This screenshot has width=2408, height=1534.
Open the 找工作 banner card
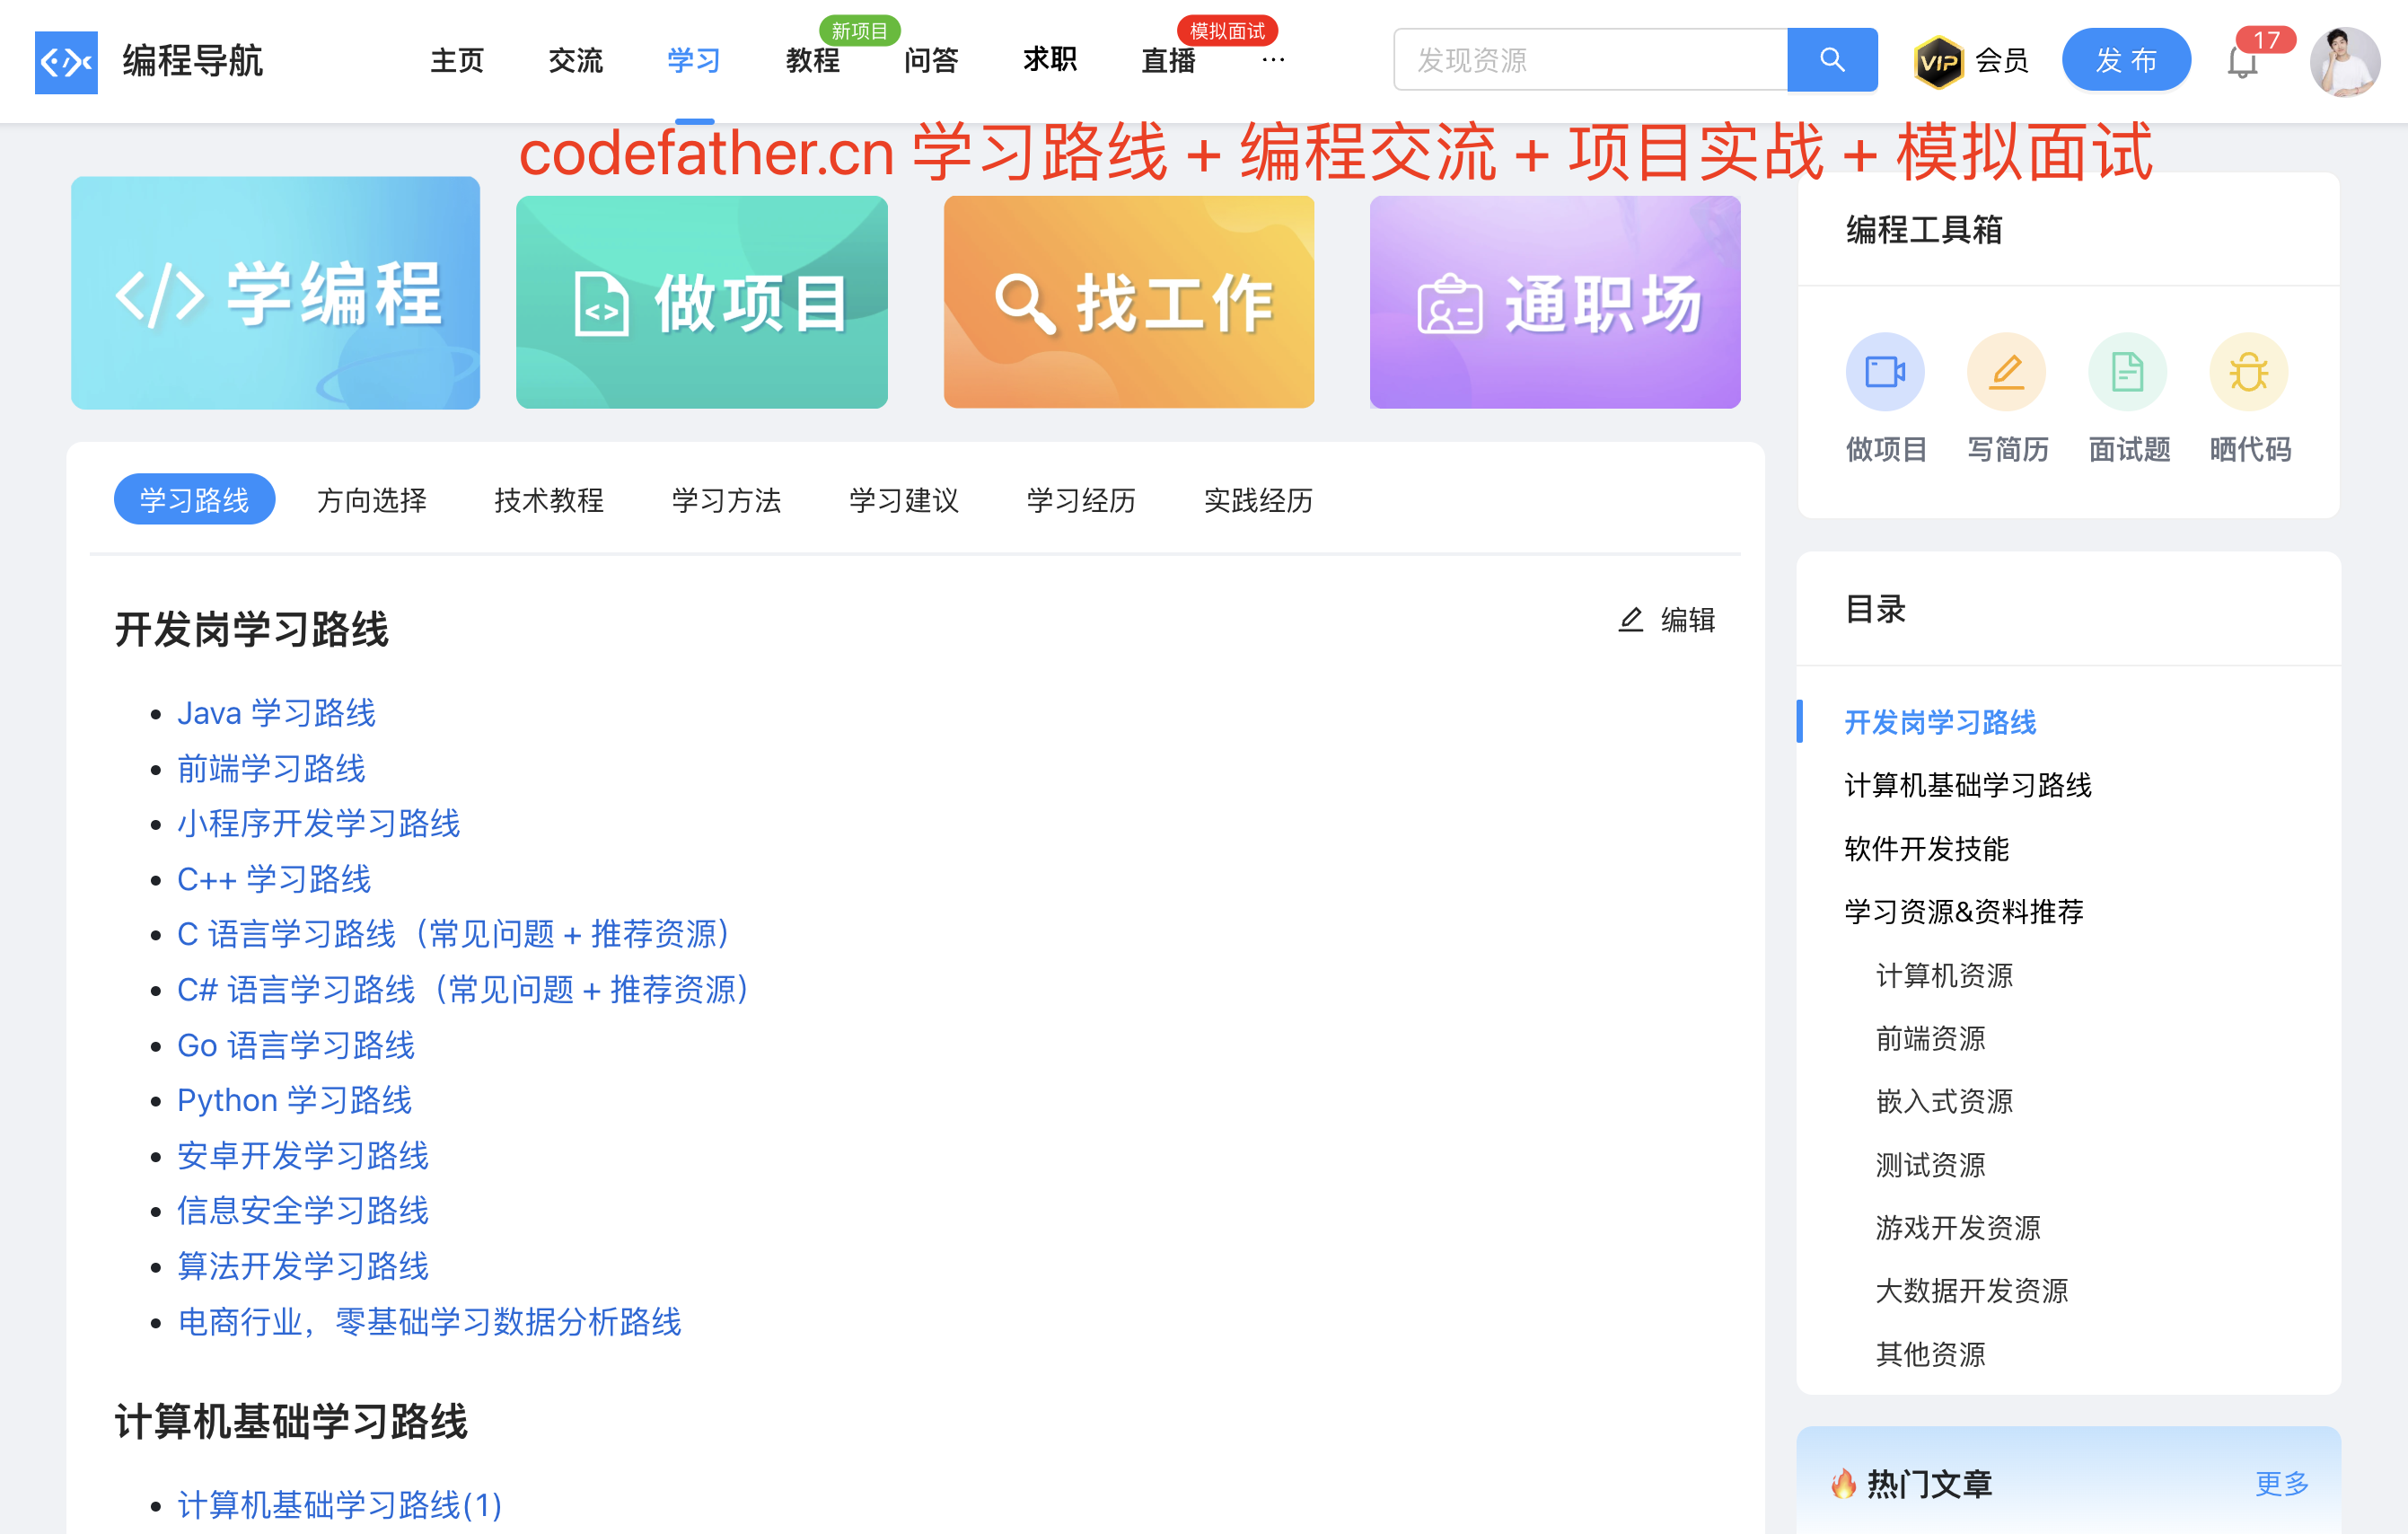pyautogui.click(x=1128, y=302)
